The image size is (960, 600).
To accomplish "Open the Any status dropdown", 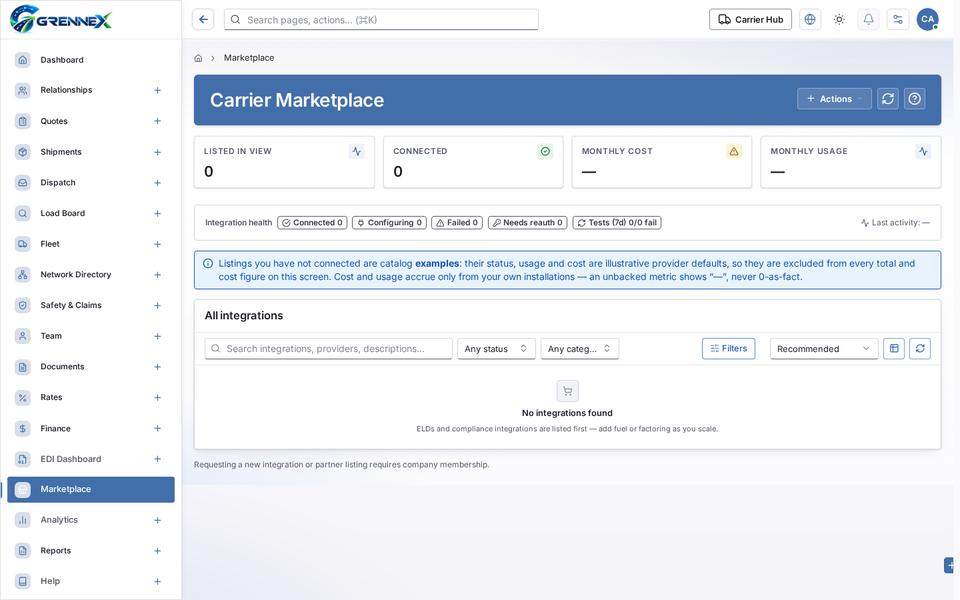I will (x=496, y=348).
